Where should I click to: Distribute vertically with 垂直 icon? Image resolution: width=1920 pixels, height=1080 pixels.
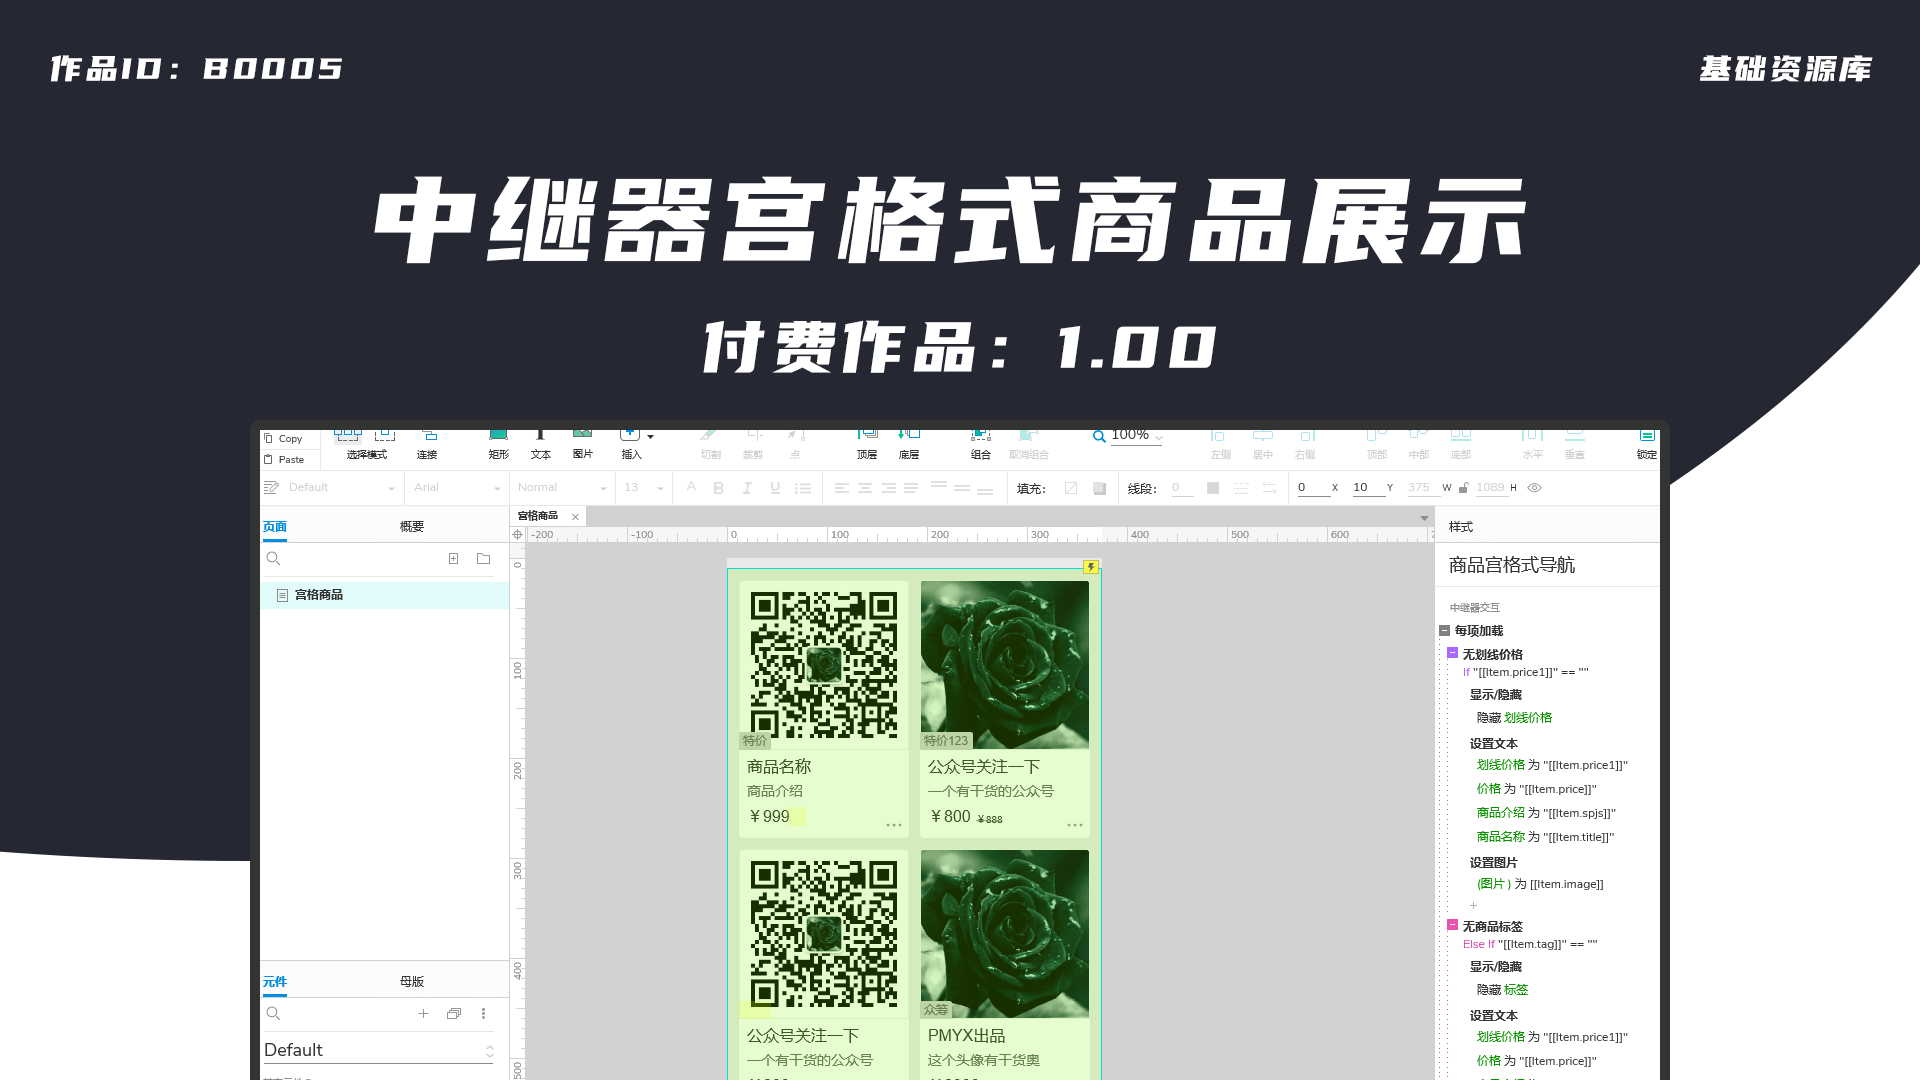[x=1575, y=445]
